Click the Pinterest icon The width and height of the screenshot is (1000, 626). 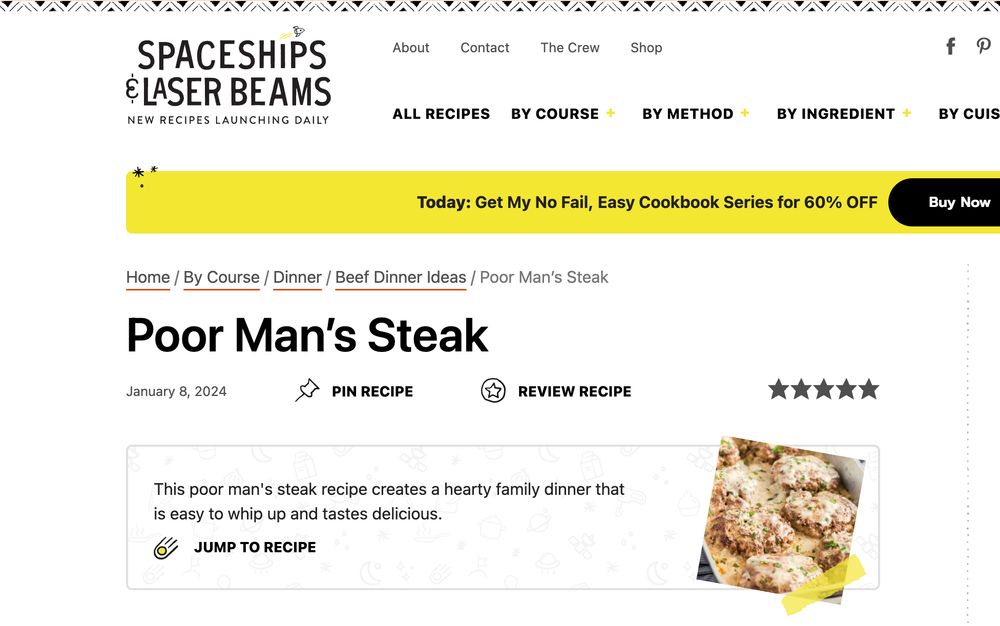coord(983,46)
